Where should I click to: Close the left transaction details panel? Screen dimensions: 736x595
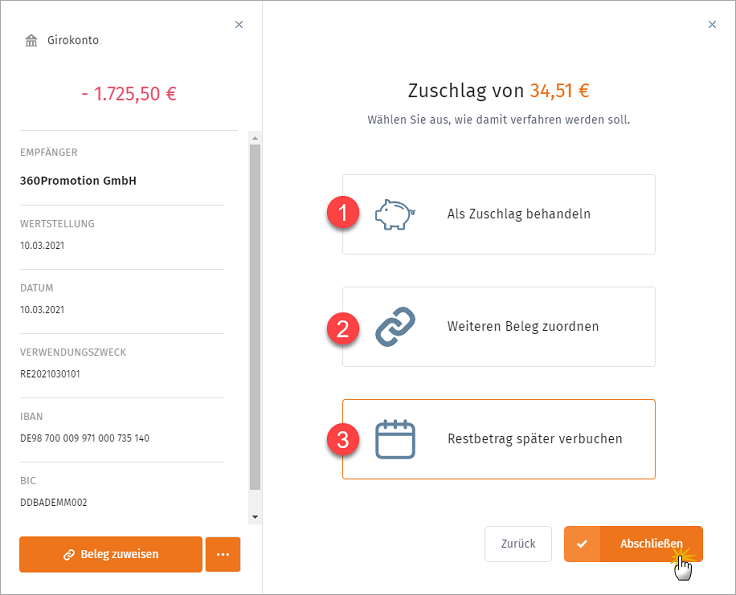point(239,24)
